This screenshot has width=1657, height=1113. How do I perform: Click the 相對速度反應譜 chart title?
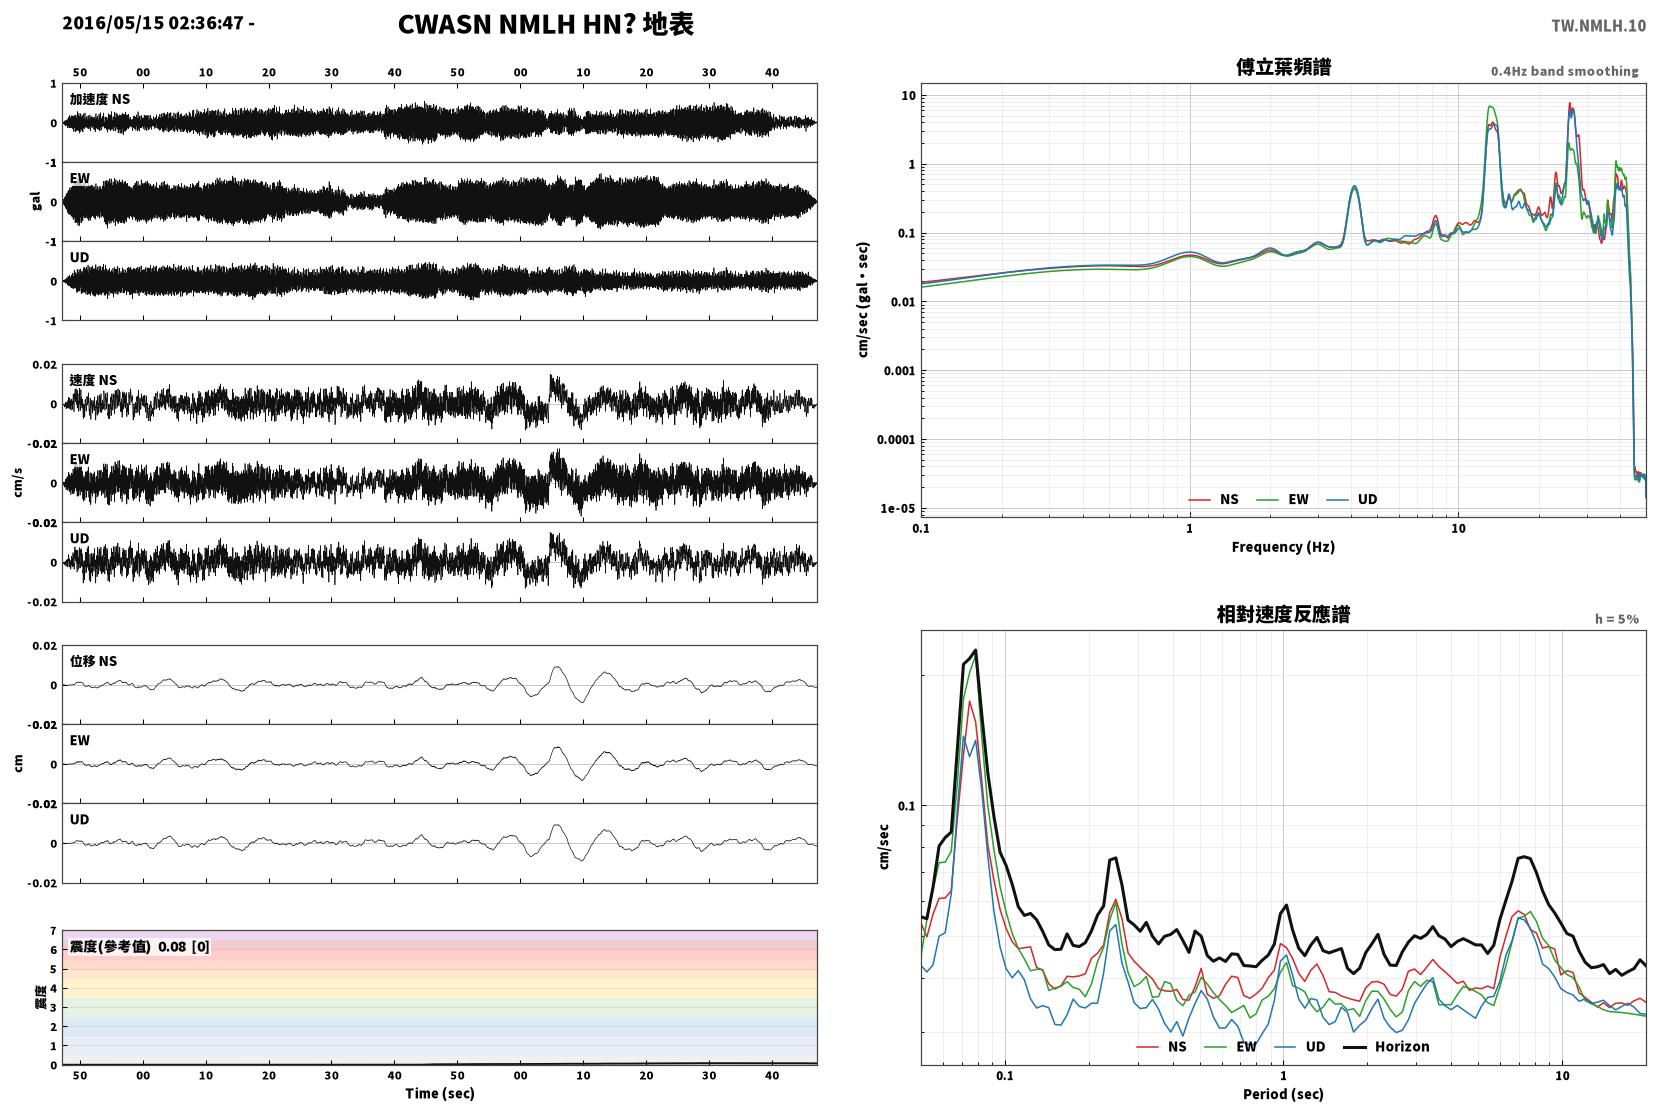point(1283,614)
